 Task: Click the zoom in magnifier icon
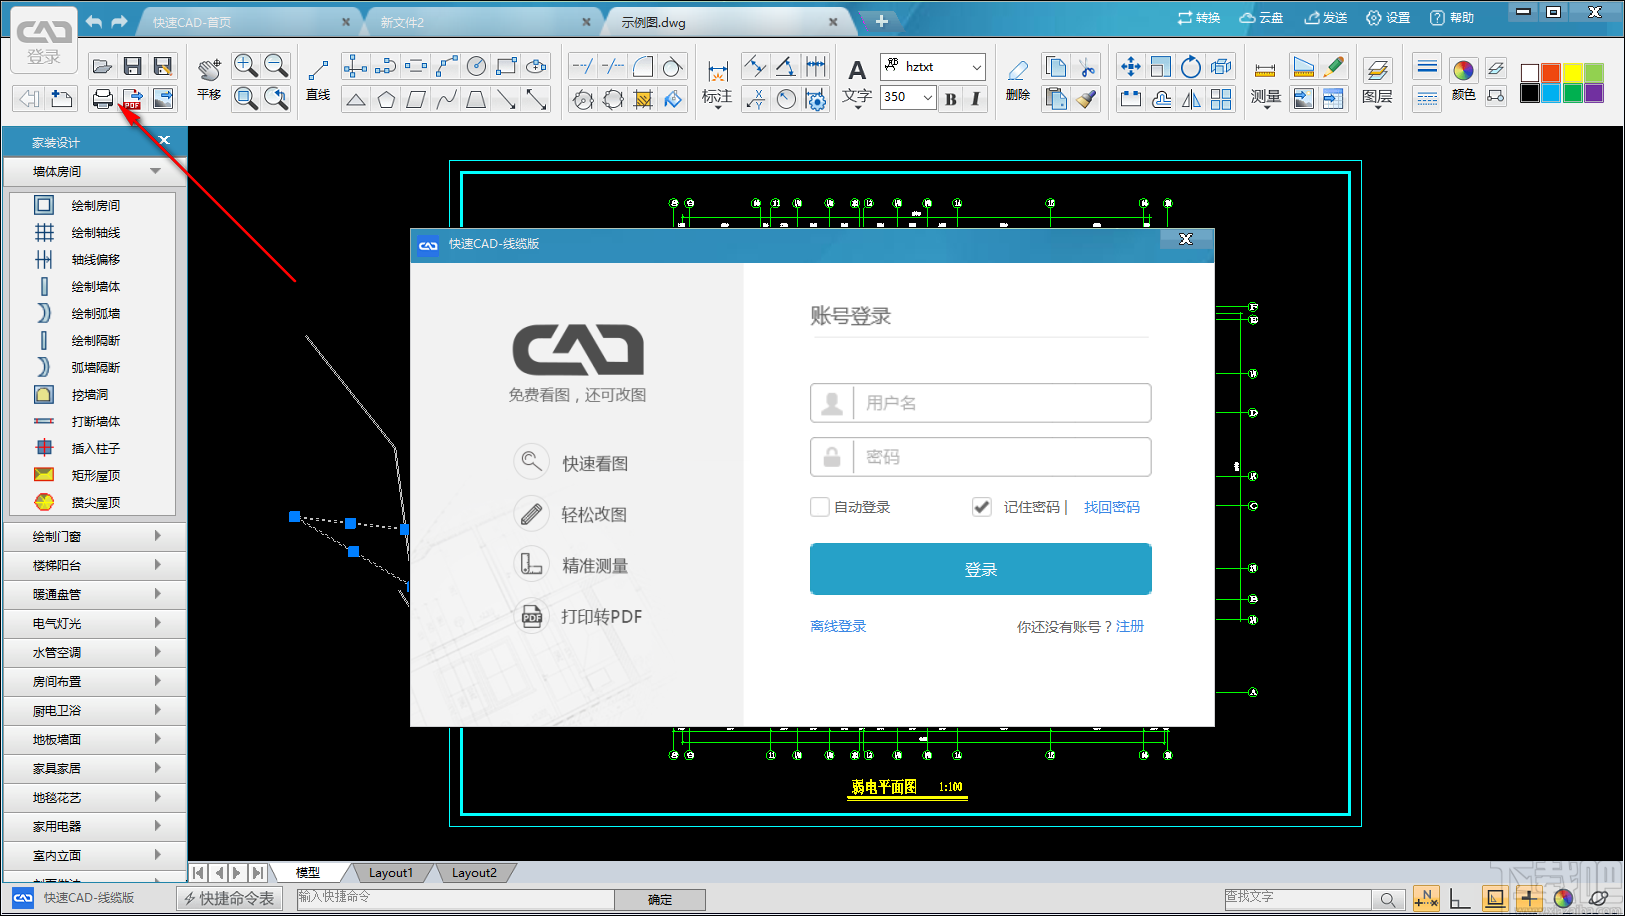[x=245, y=66]
